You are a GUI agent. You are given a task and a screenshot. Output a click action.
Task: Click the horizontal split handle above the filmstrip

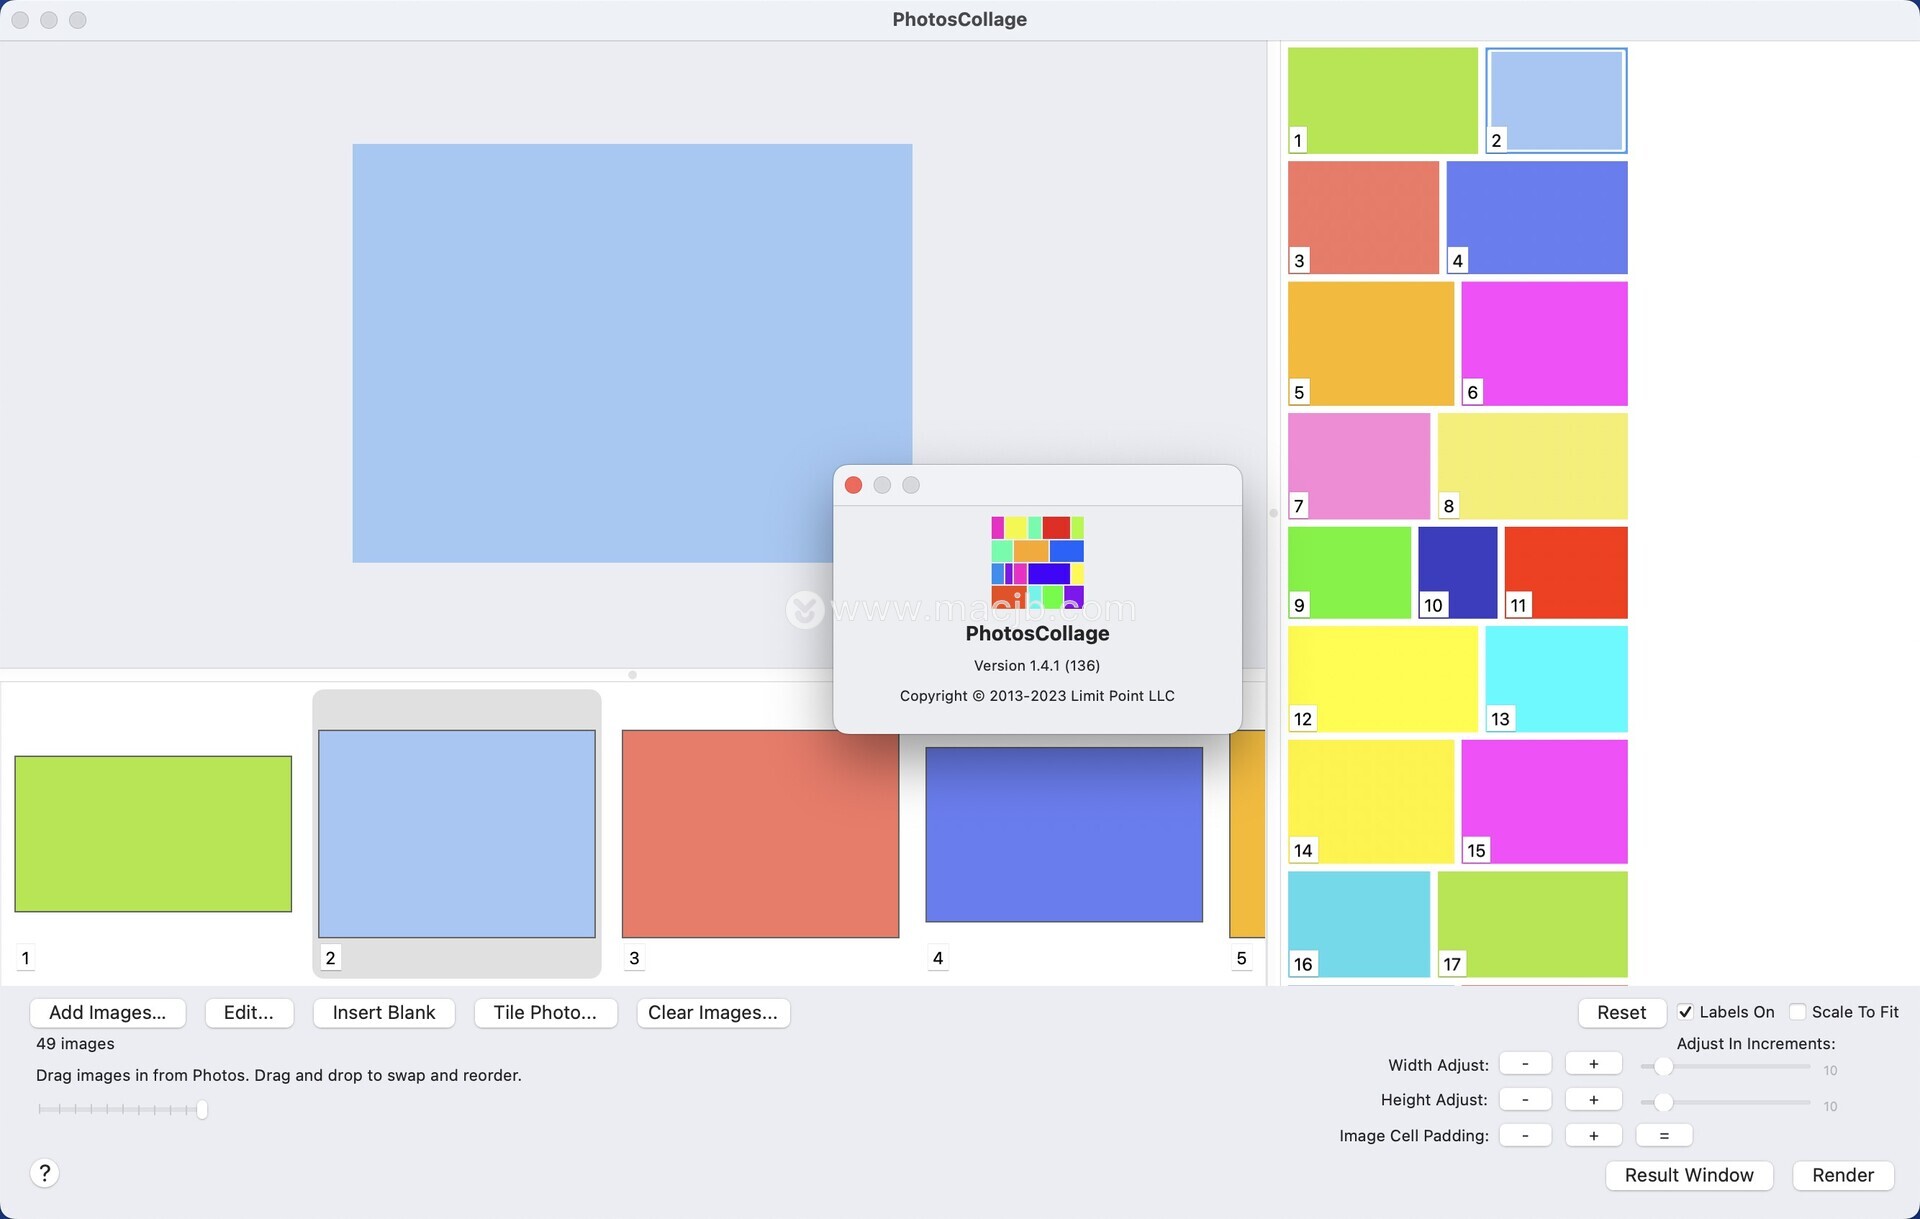pyautogui.click(x=632, y=675)
